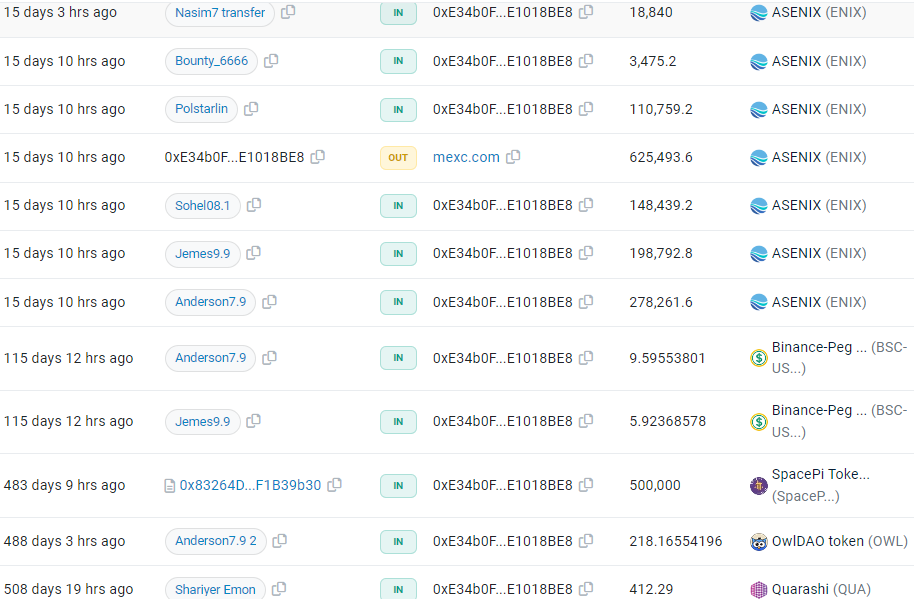This screenshot has height=599, width=914.
Task: Copy Anderson7.9 address in the 9.59553801 row
Action: [269, 358]
